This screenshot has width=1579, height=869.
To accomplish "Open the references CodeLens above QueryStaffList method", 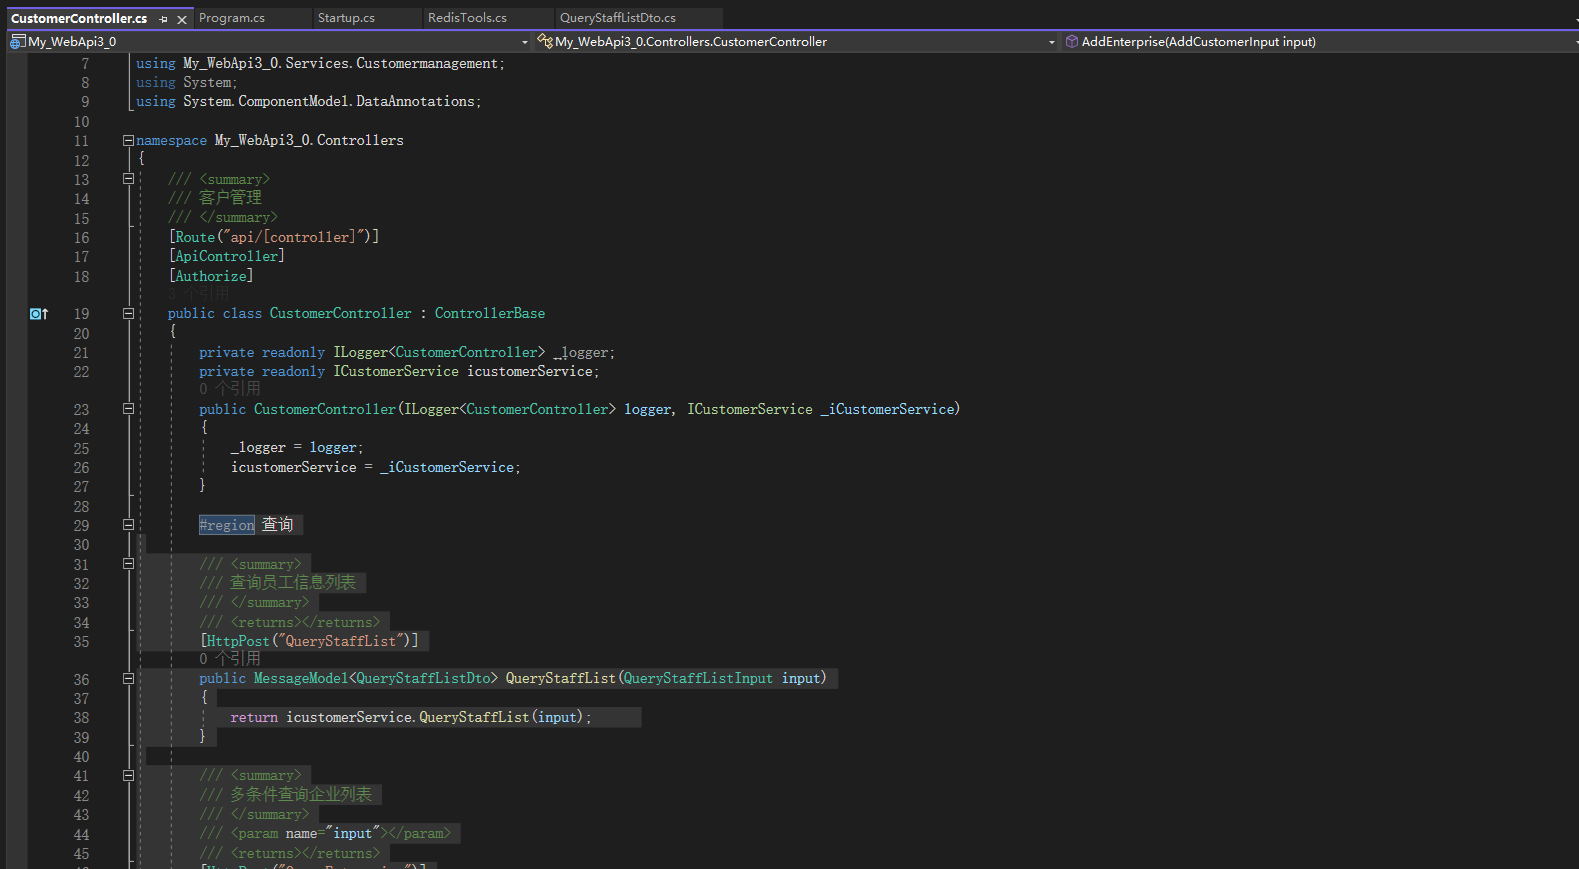I will click(229, 659).
